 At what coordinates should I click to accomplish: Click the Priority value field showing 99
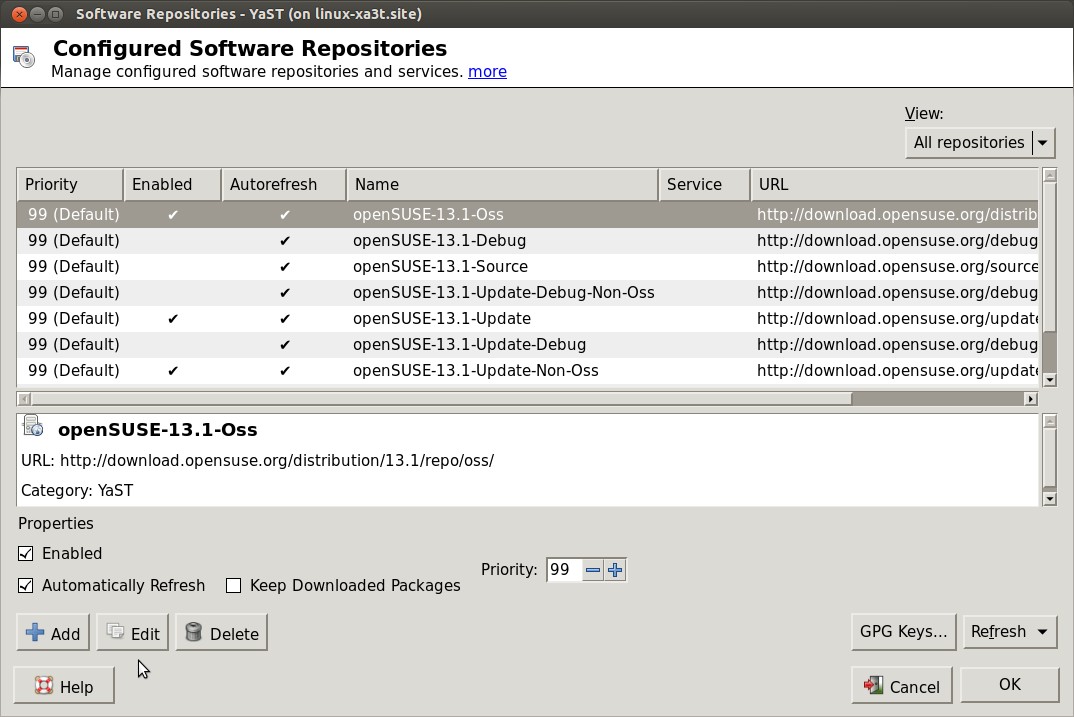point(564,570)
